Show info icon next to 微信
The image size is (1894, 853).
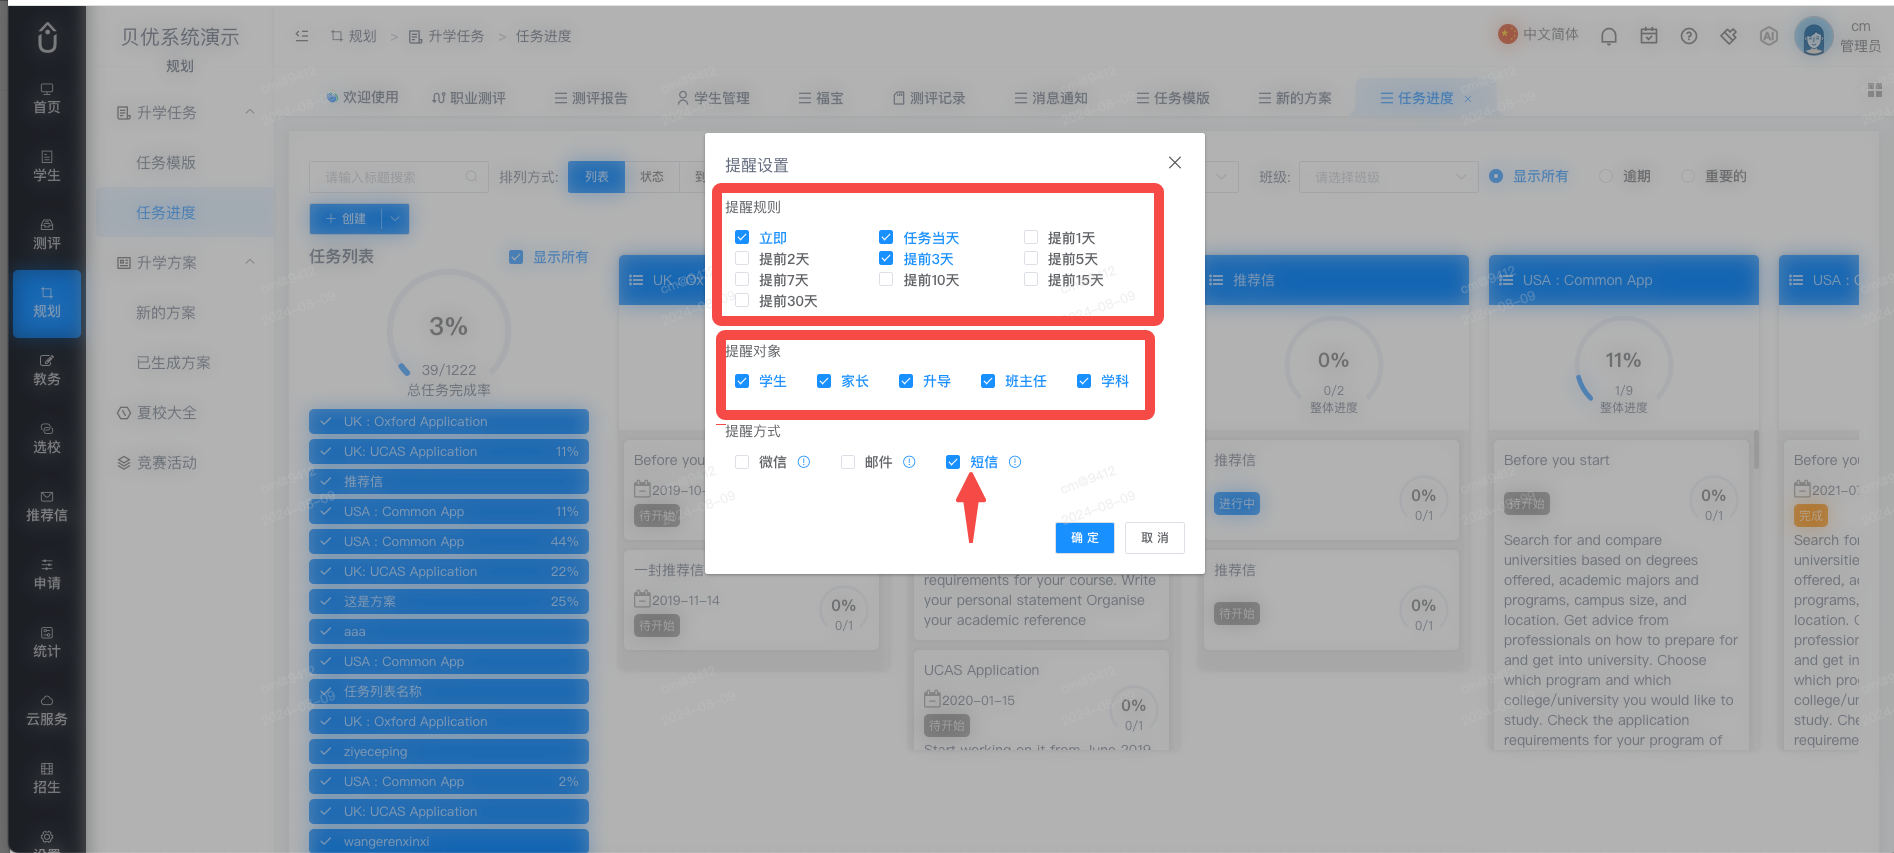(804, 462)
